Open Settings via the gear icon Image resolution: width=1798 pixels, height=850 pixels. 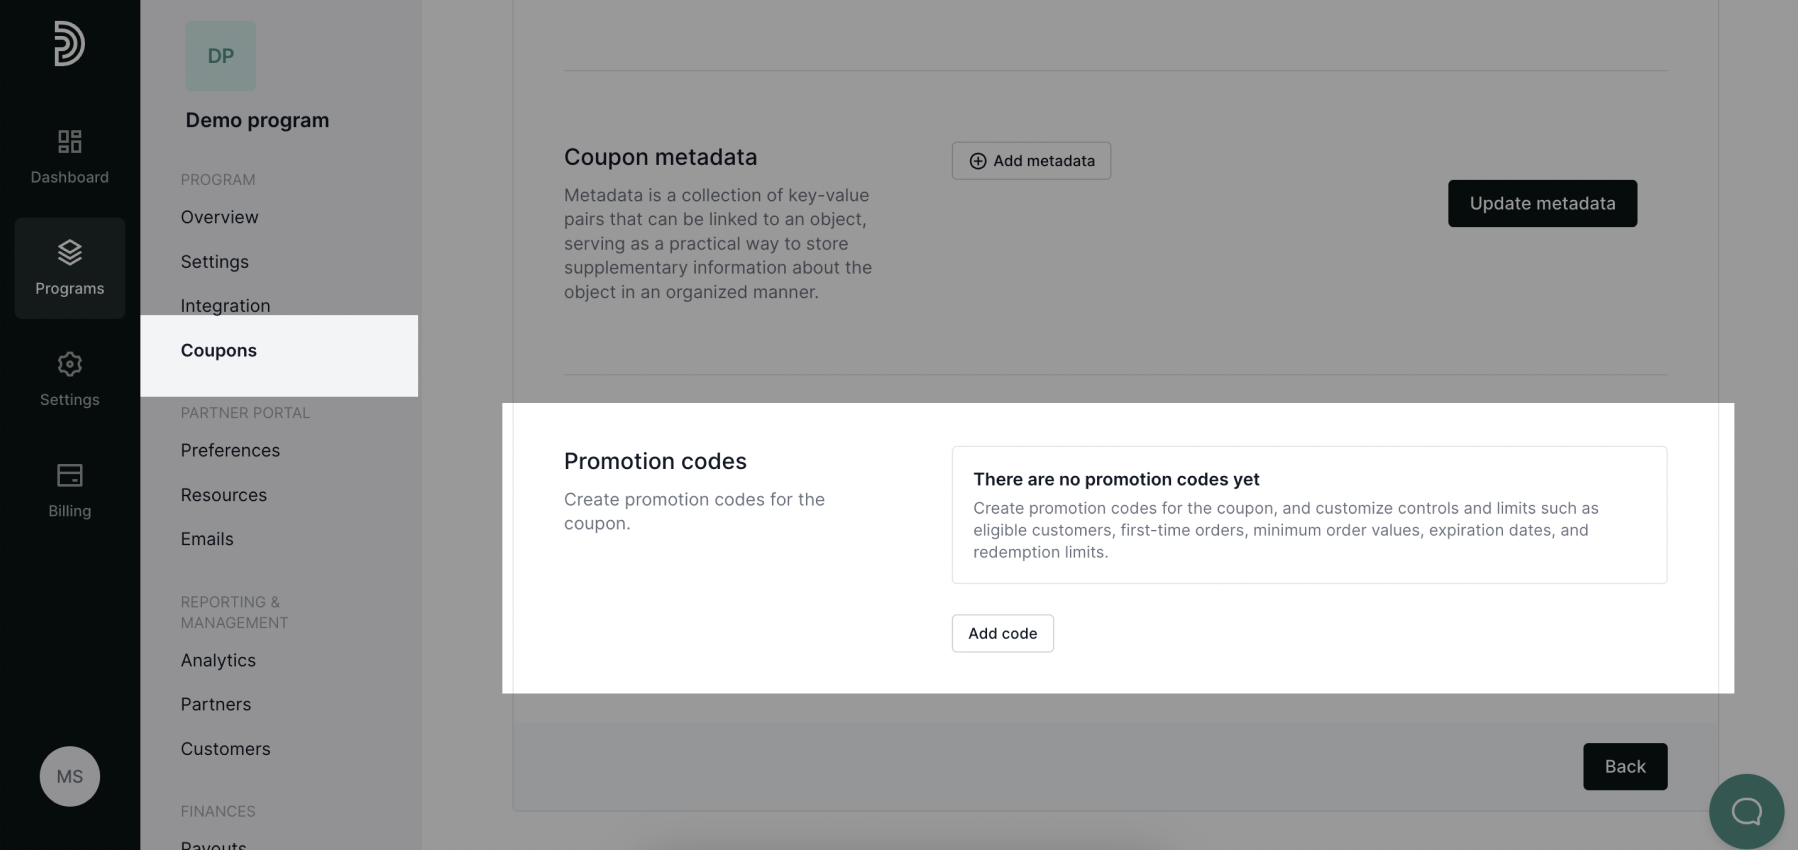click(x=69, y=378)
